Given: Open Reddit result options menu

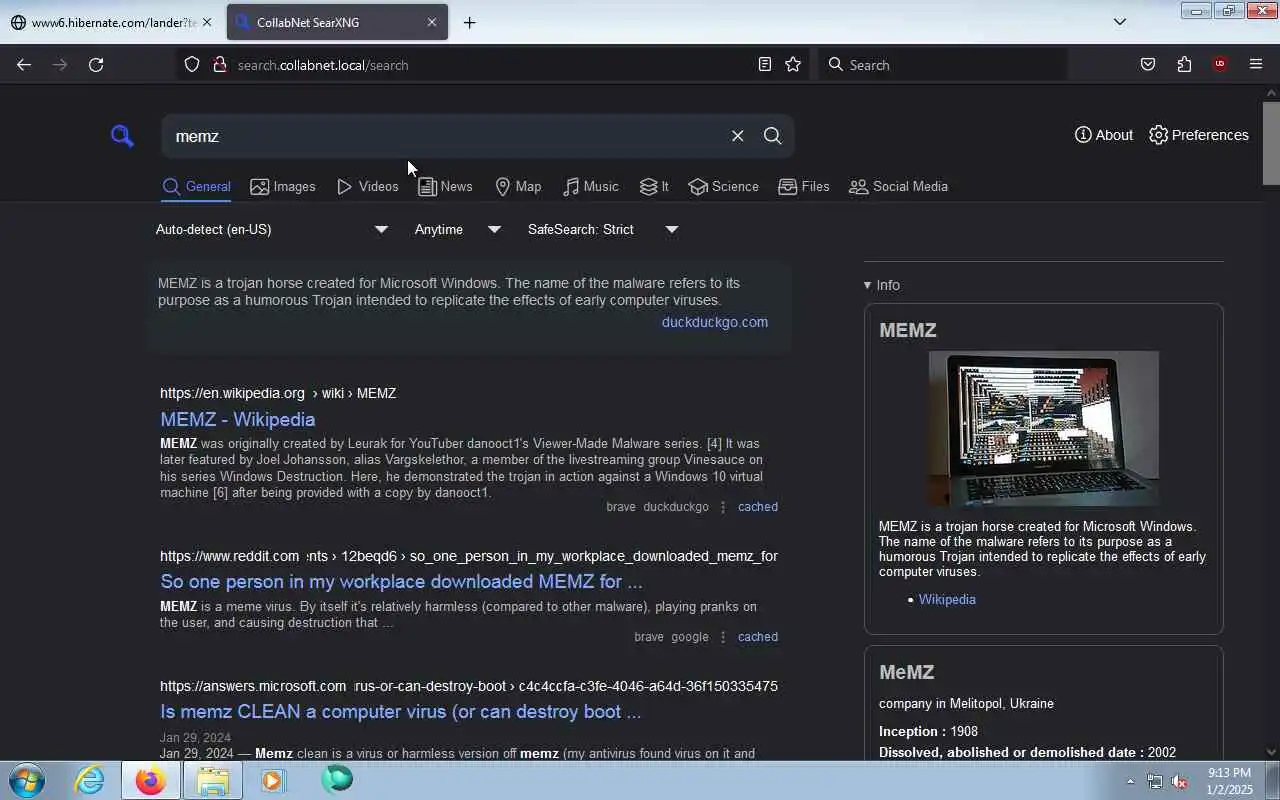Looking at the screenshot, I should (723, 637).
